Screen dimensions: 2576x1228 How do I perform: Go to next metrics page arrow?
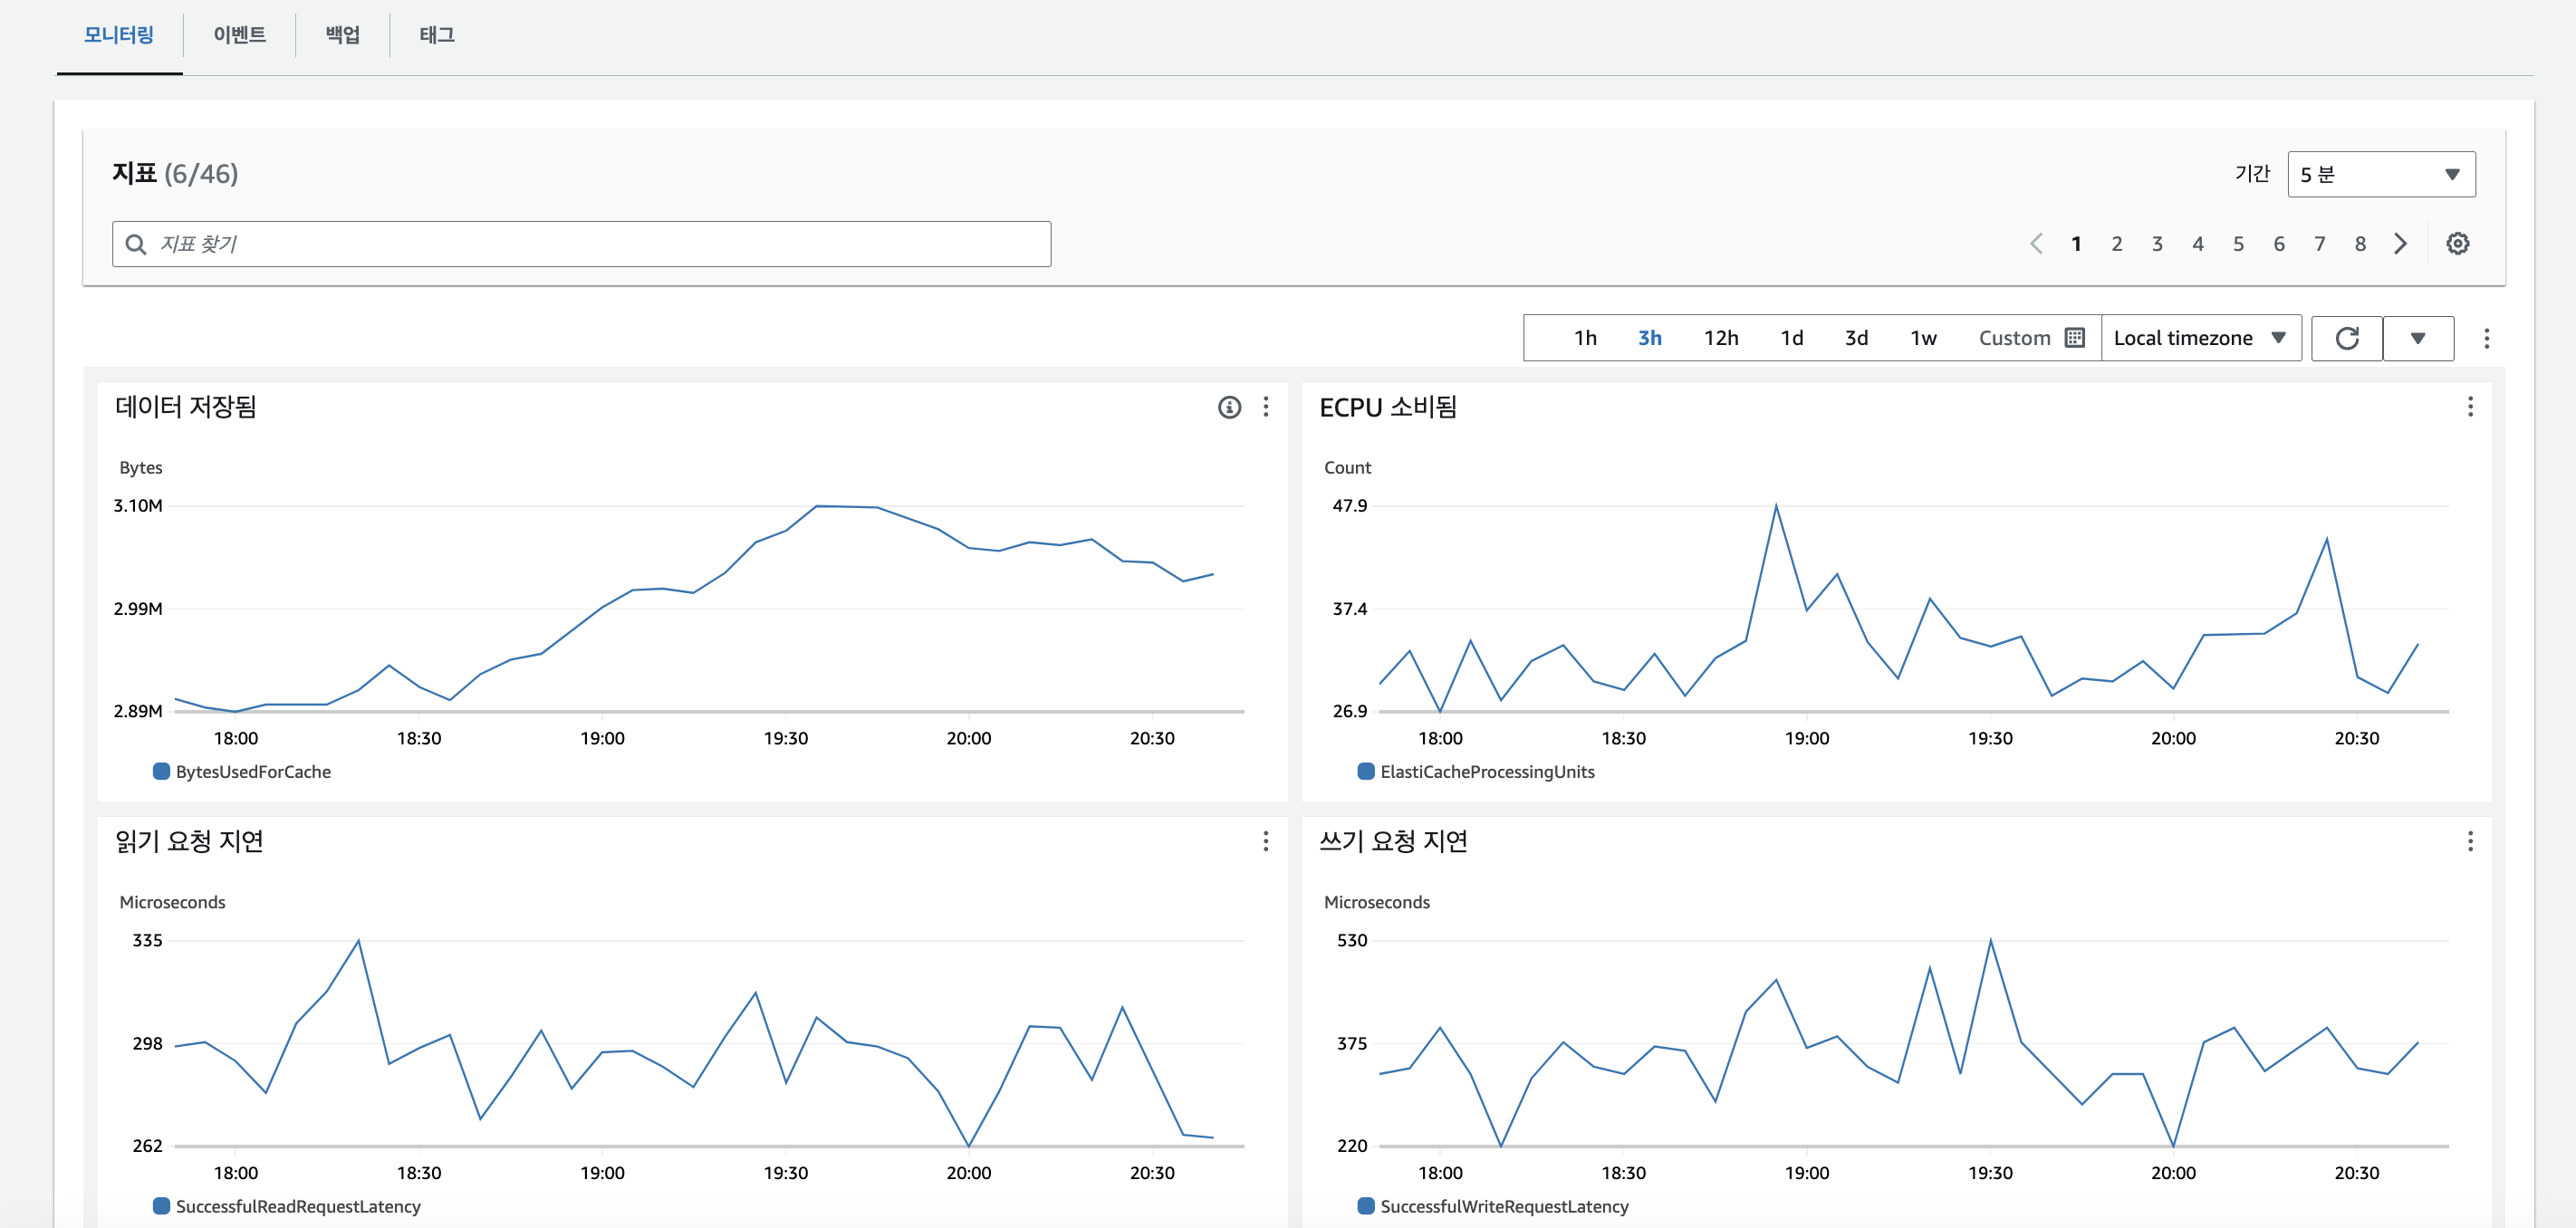[x=2400, y=244]
